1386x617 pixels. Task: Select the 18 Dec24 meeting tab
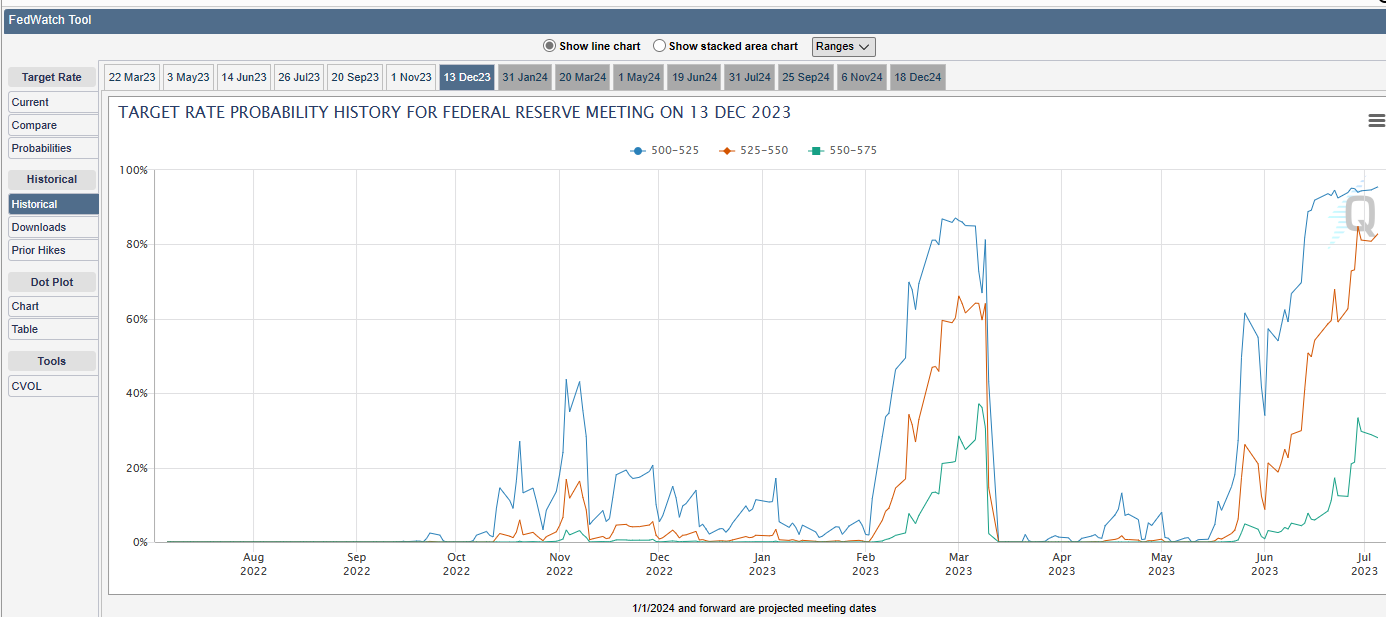pyautogui.click(x=917, y=78)
